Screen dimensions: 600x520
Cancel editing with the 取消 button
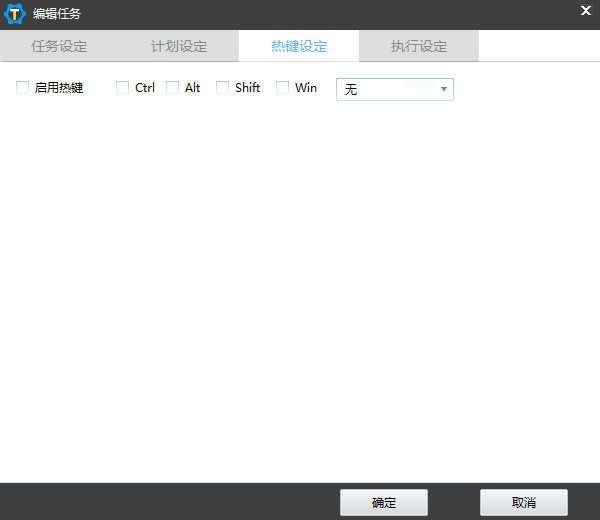(524, 502)
